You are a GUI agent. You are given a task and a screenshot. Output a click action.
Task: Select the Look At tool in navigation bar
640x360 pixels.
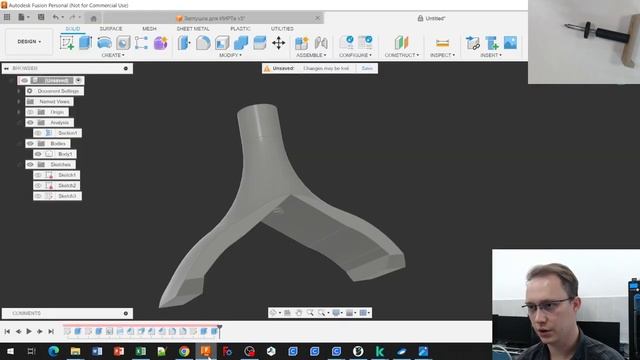[x=287, y=313]
